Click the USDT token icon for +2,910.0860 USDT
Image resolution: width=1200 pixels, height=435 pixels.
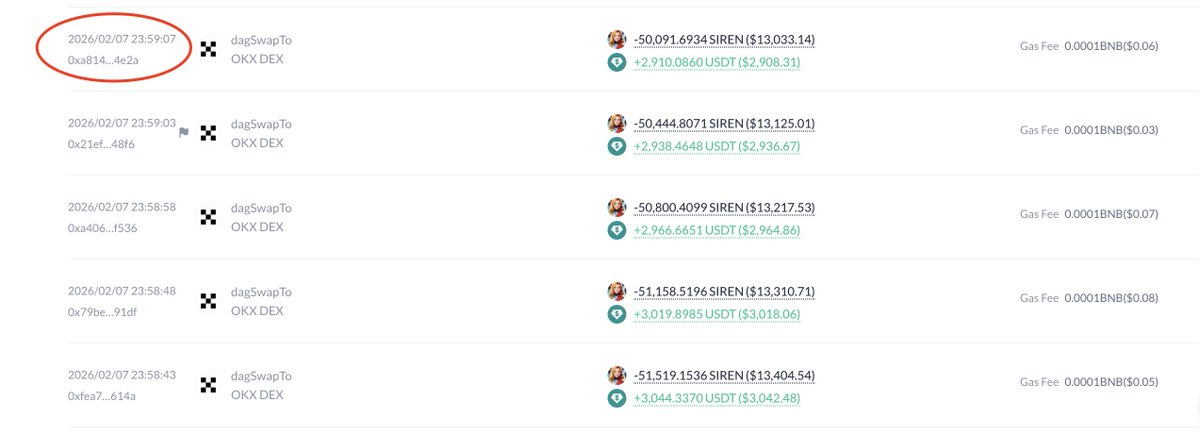(617, 62)
